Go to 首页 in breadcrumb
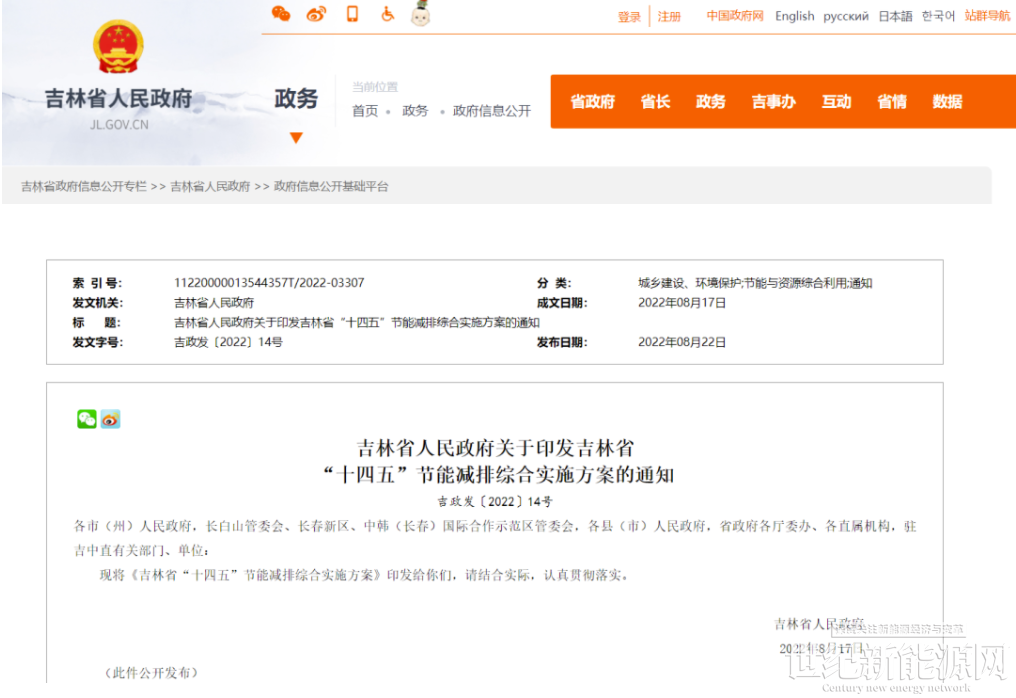 (x=365, y=111)
